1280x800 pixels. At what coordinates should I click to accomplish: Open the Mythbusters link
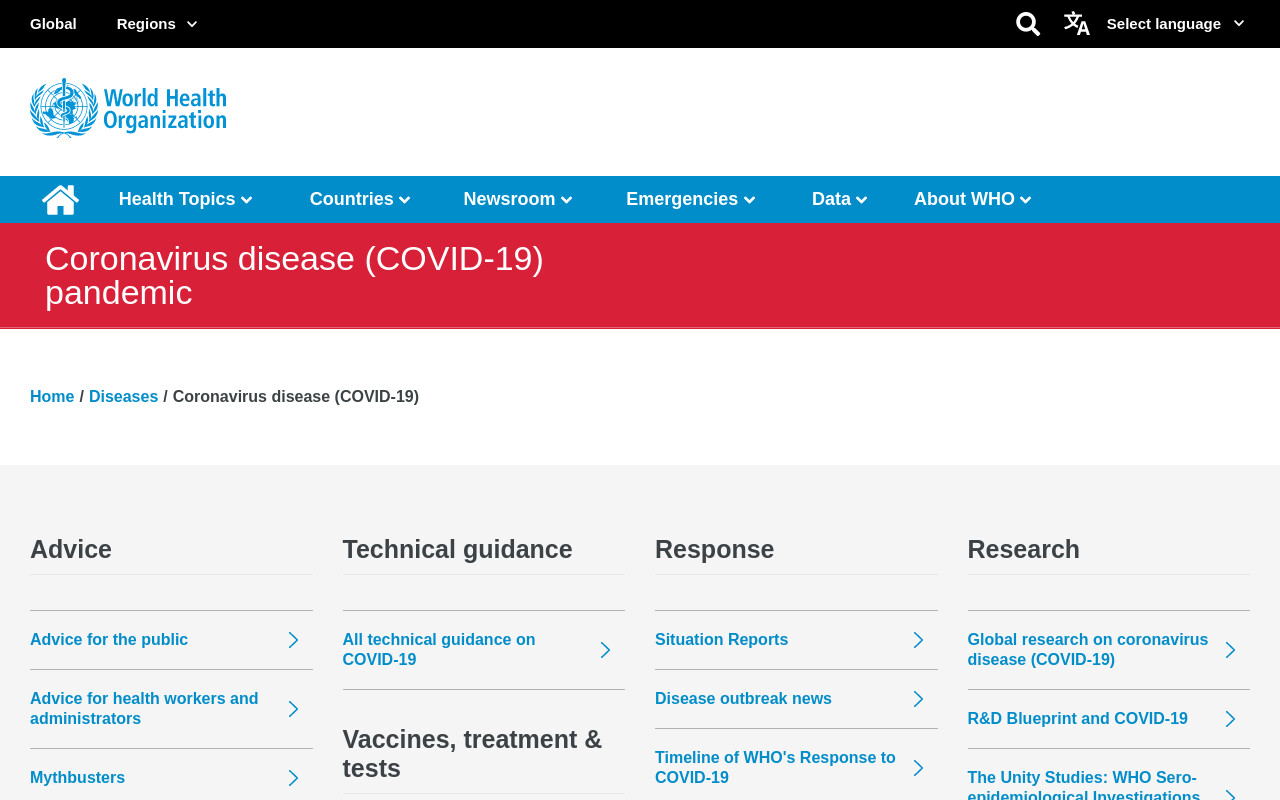pos(77,778)
